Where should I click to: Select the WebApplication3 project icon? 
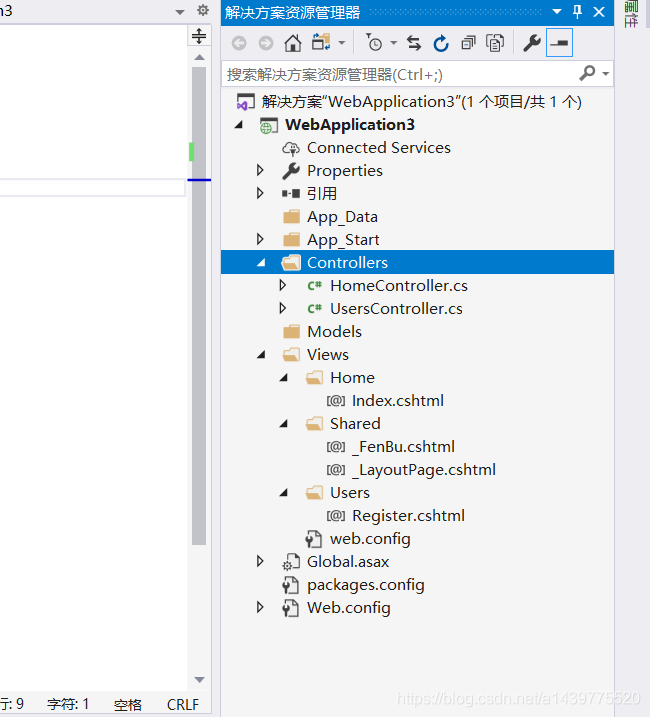(x=269, y=125)
